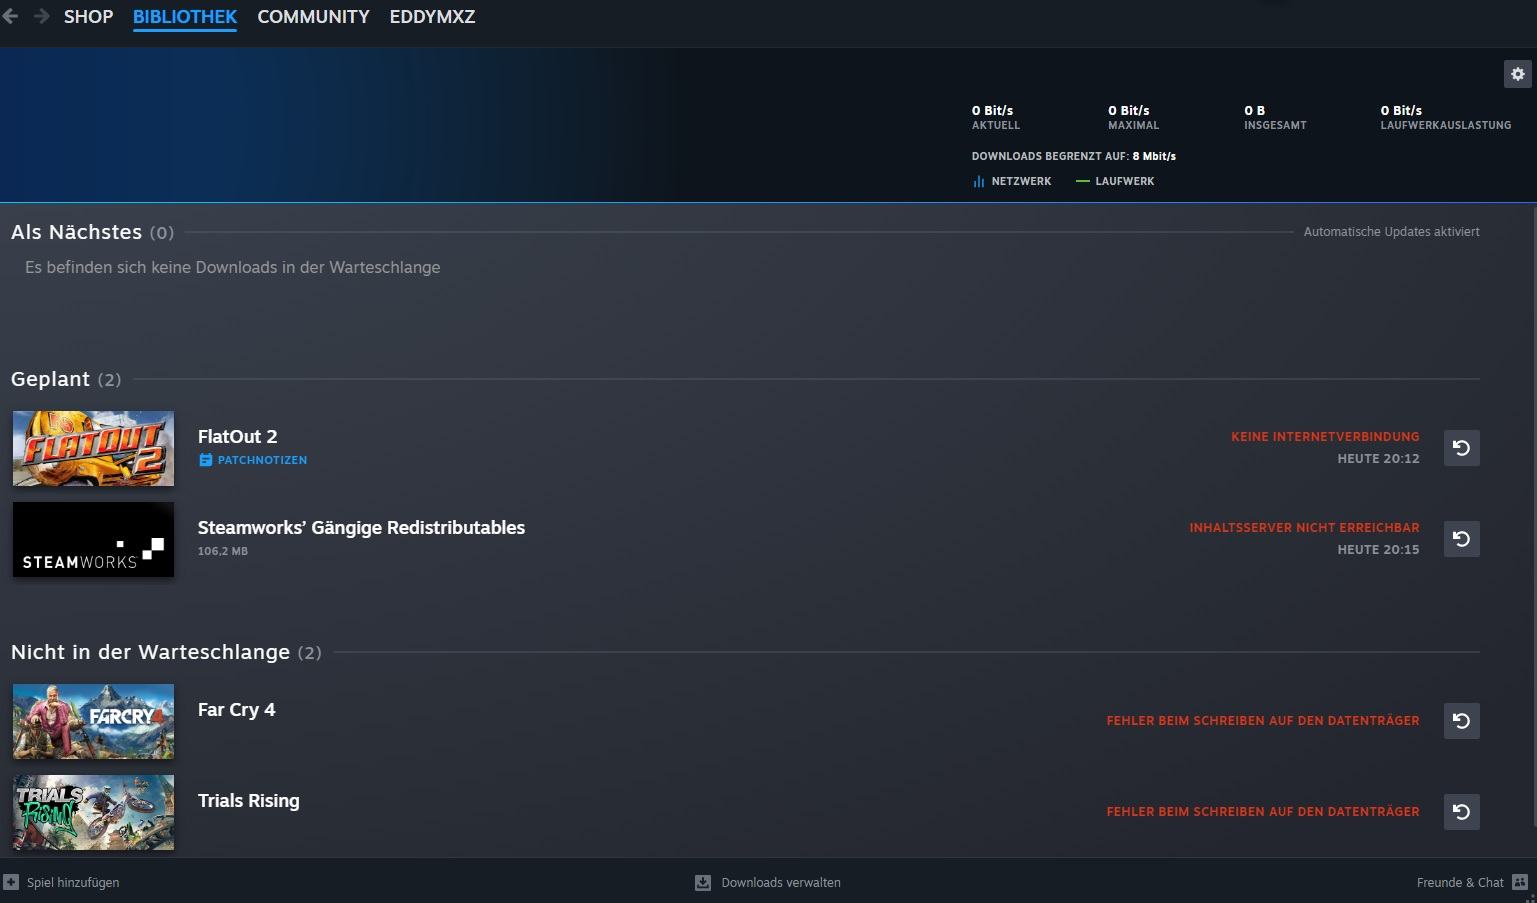
Task: Toggle the NETZWERK graph legend
Action: [x=1011, y=181]
